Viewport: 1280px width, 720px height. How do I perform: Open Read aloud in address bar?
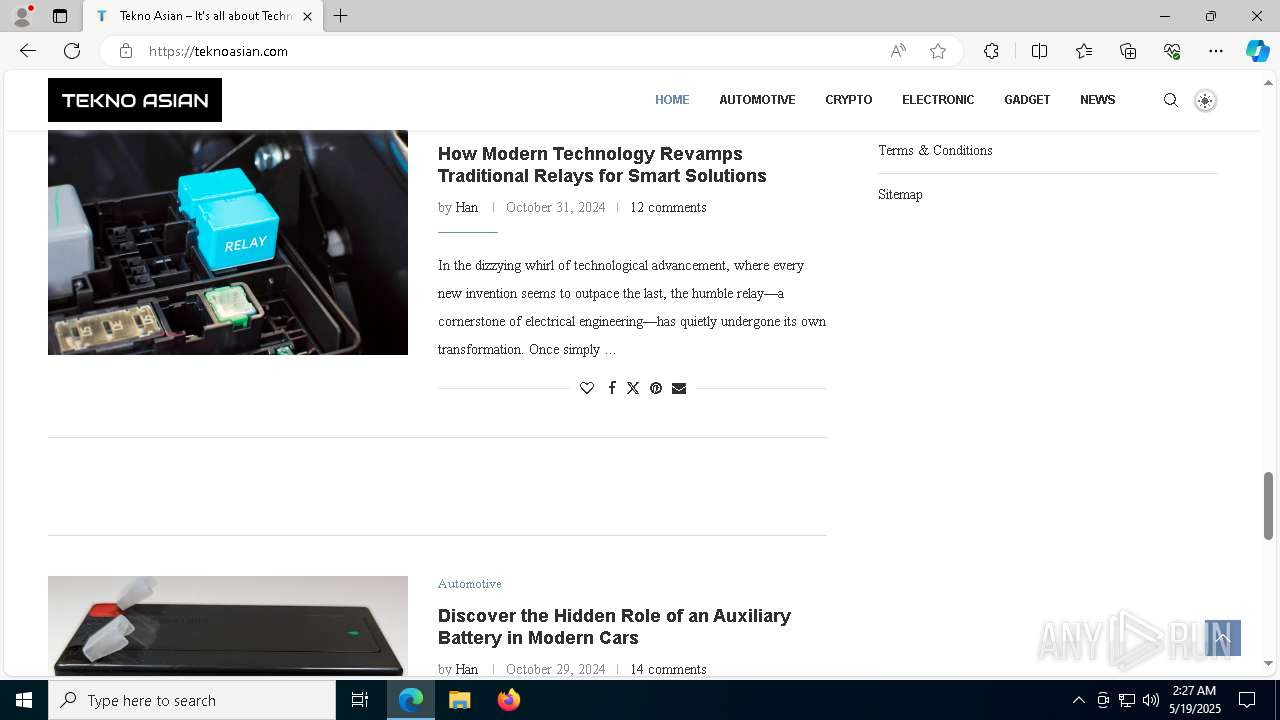(x=898, y=51)
